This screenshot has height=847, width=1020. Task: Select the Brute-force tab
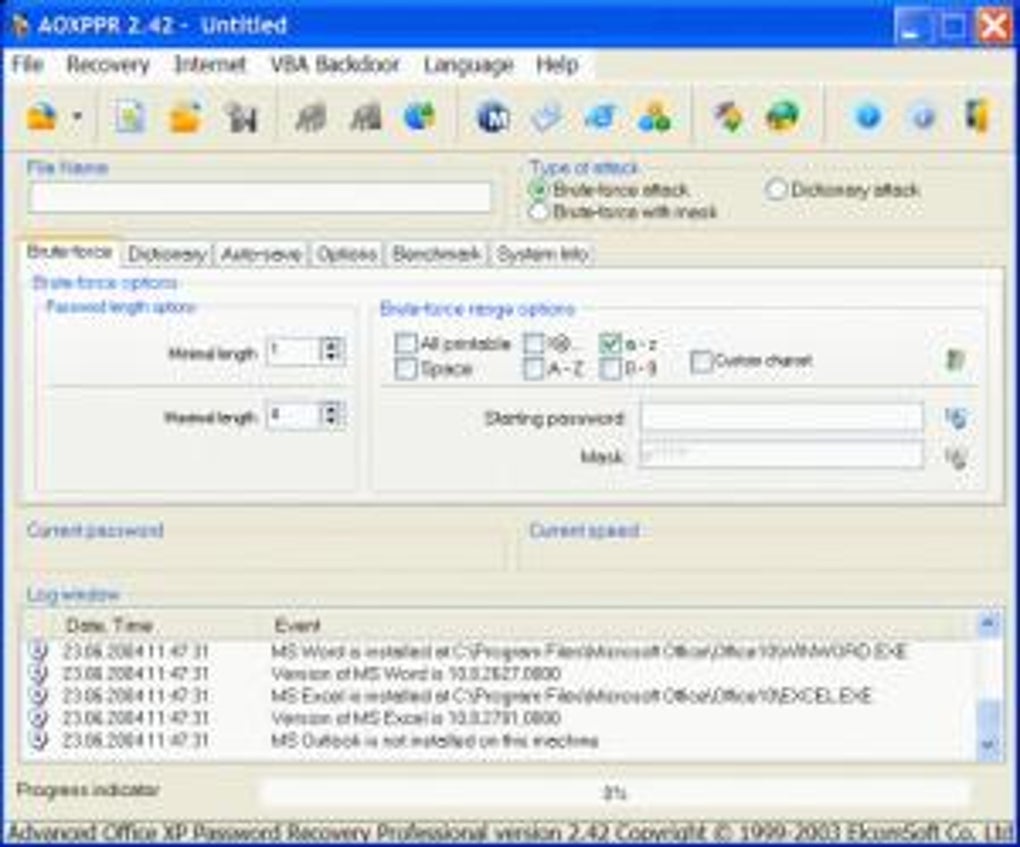pos(70,252)
